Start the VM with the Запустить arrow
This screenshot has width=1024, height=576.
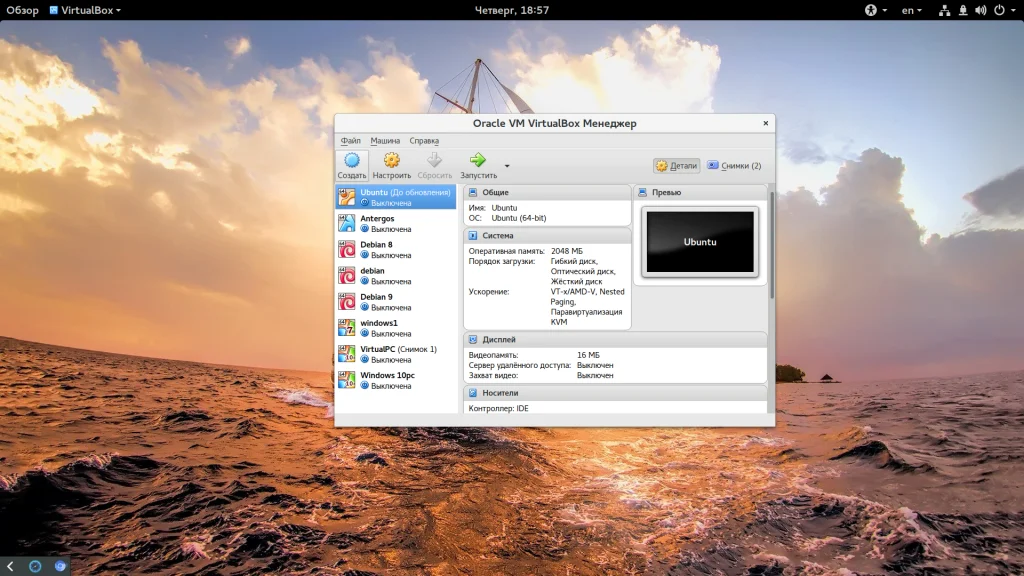point(478,160)
